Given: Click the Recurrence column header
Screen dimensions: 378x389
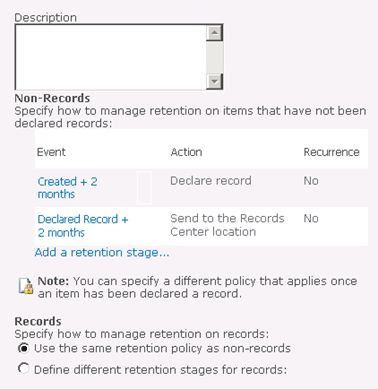Looking at the screenshot, I should [x=331, y=152].
